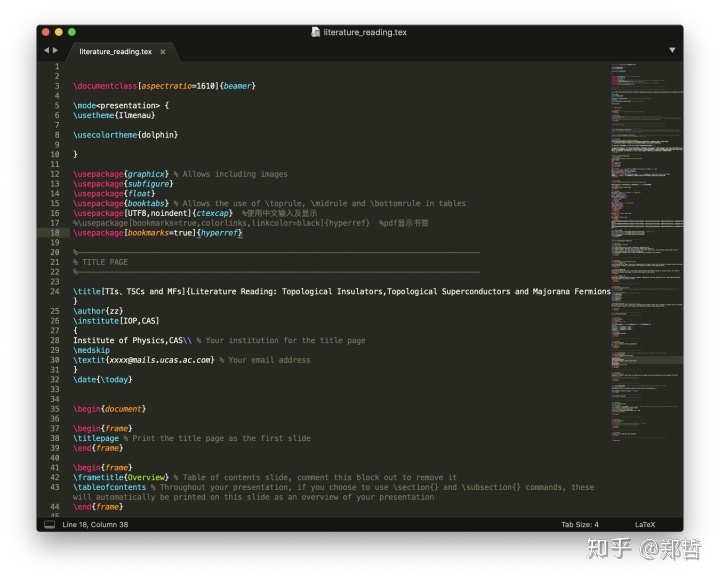Click line number 35 in gutter
Image resolution: width=720 pixels, height=580 pixels.
[55, 409]
